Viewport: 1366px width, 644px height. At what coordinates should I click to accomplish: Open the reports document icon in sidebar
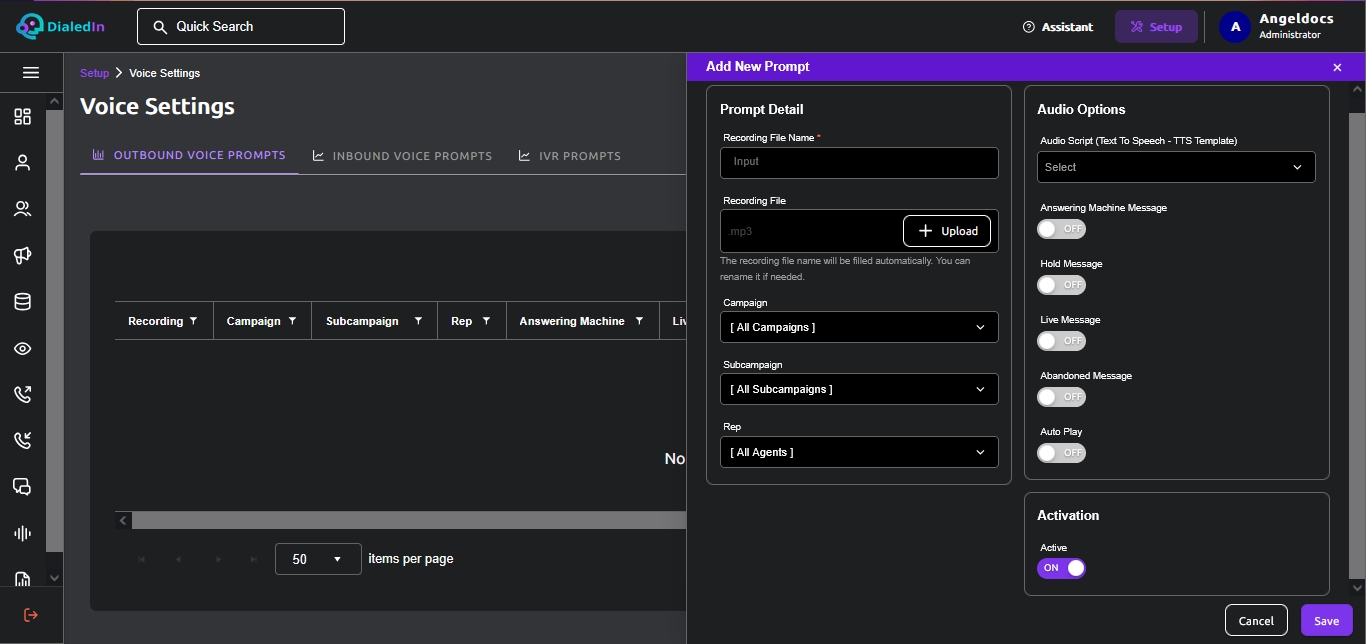[22, 578]
